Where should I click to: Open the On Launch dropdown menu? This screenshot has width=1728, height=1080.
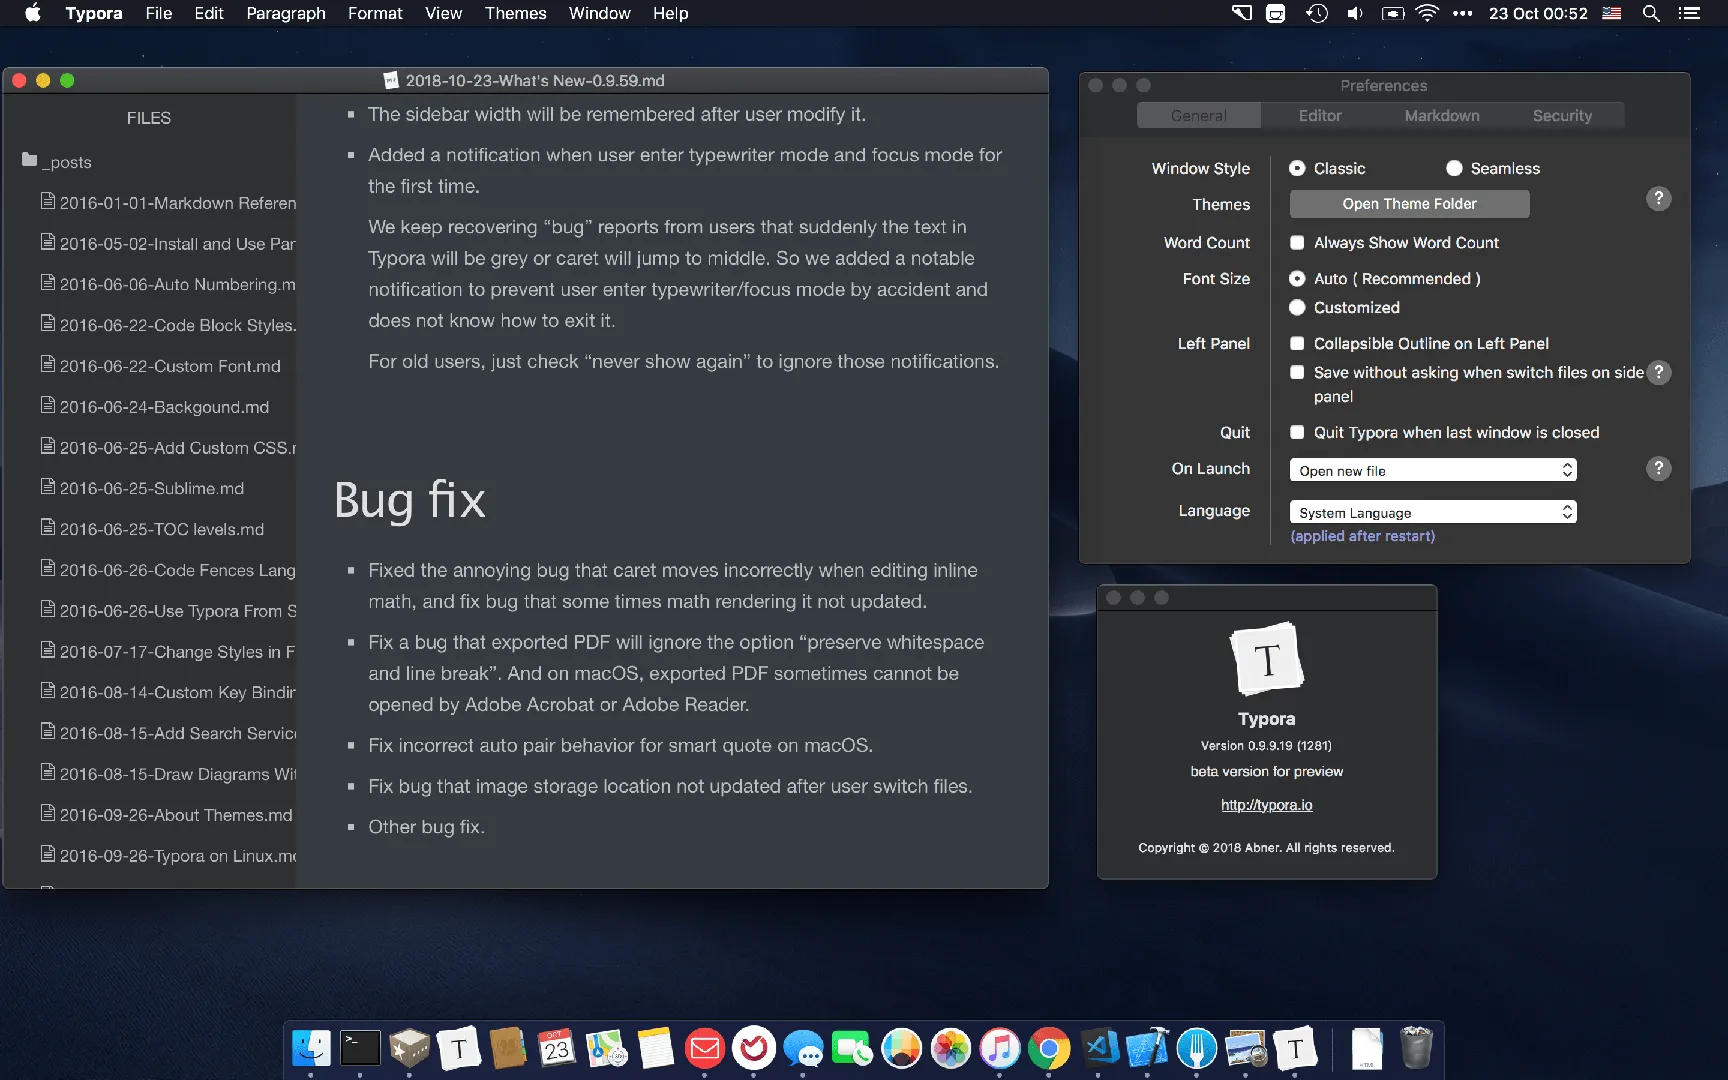(1433, 470)
